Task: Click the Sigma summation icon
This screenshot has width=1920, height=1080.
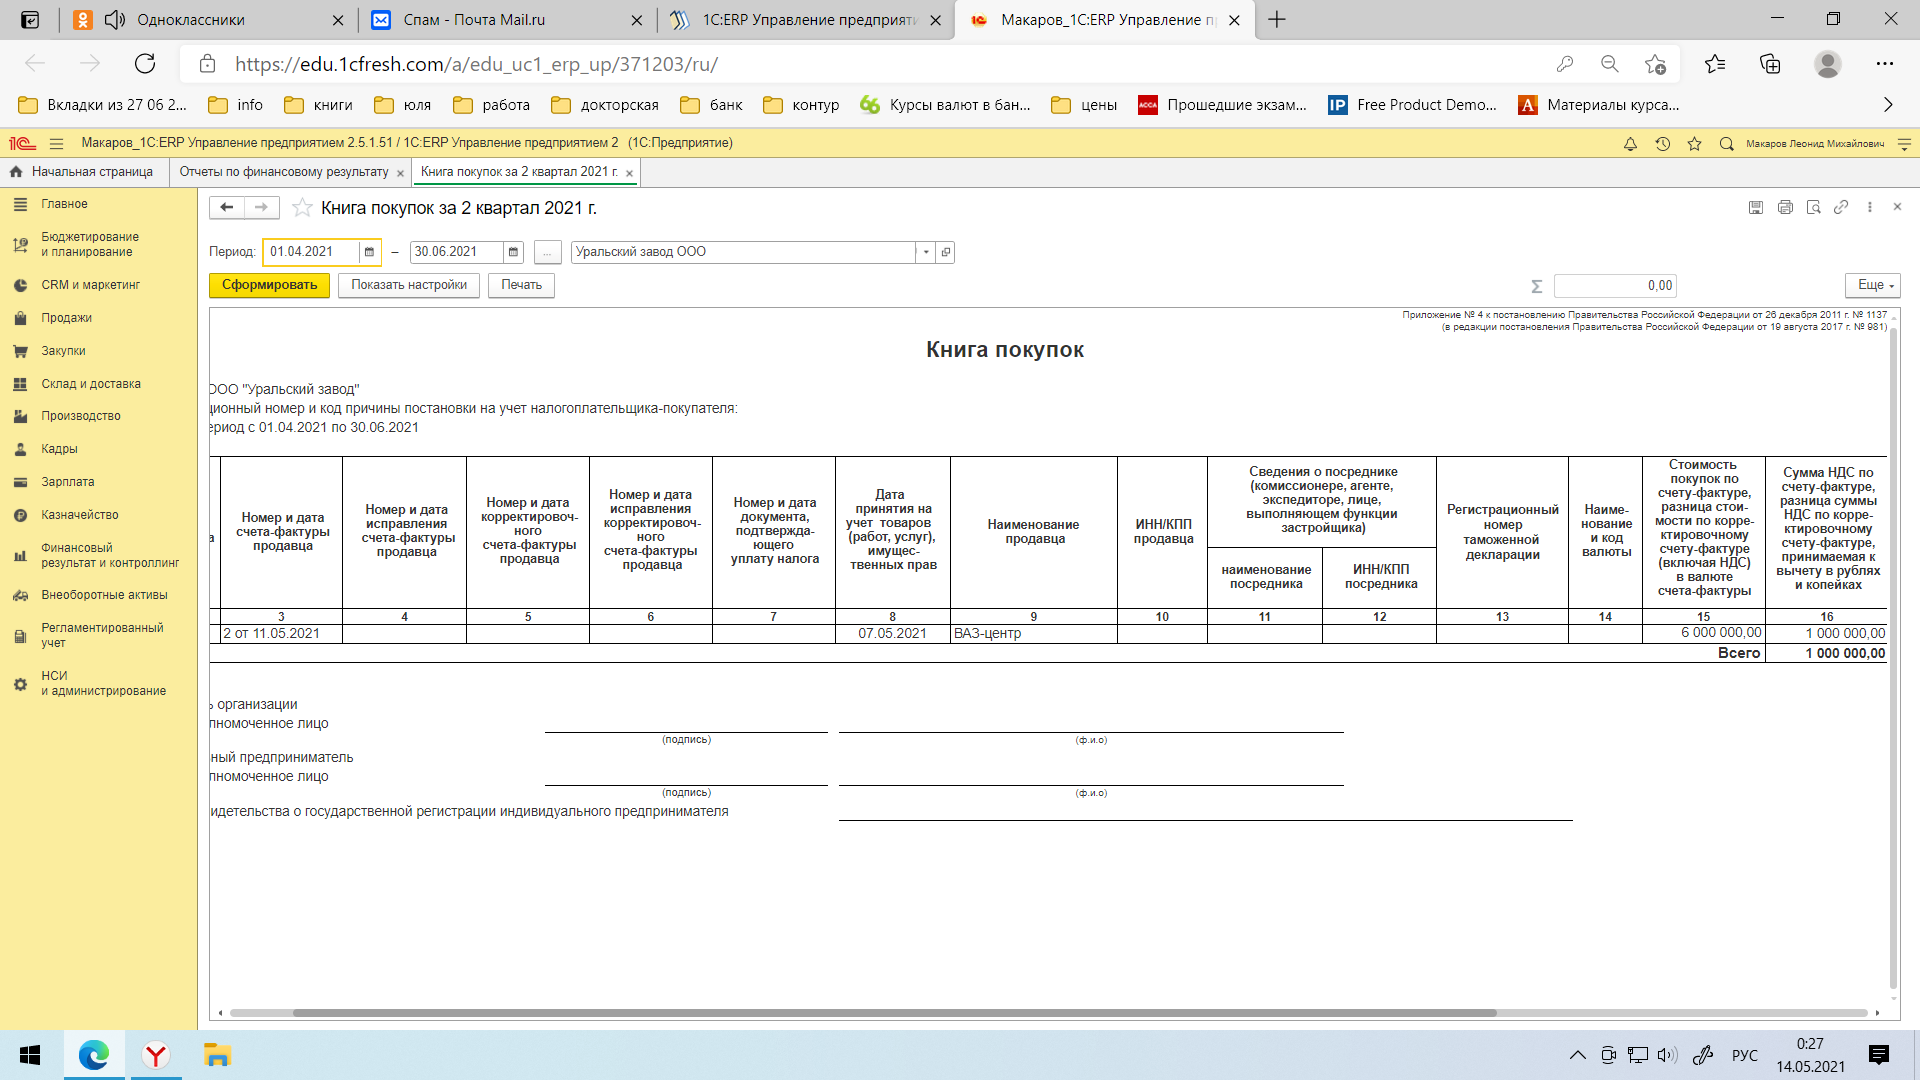Action: tap(1536, 285)
